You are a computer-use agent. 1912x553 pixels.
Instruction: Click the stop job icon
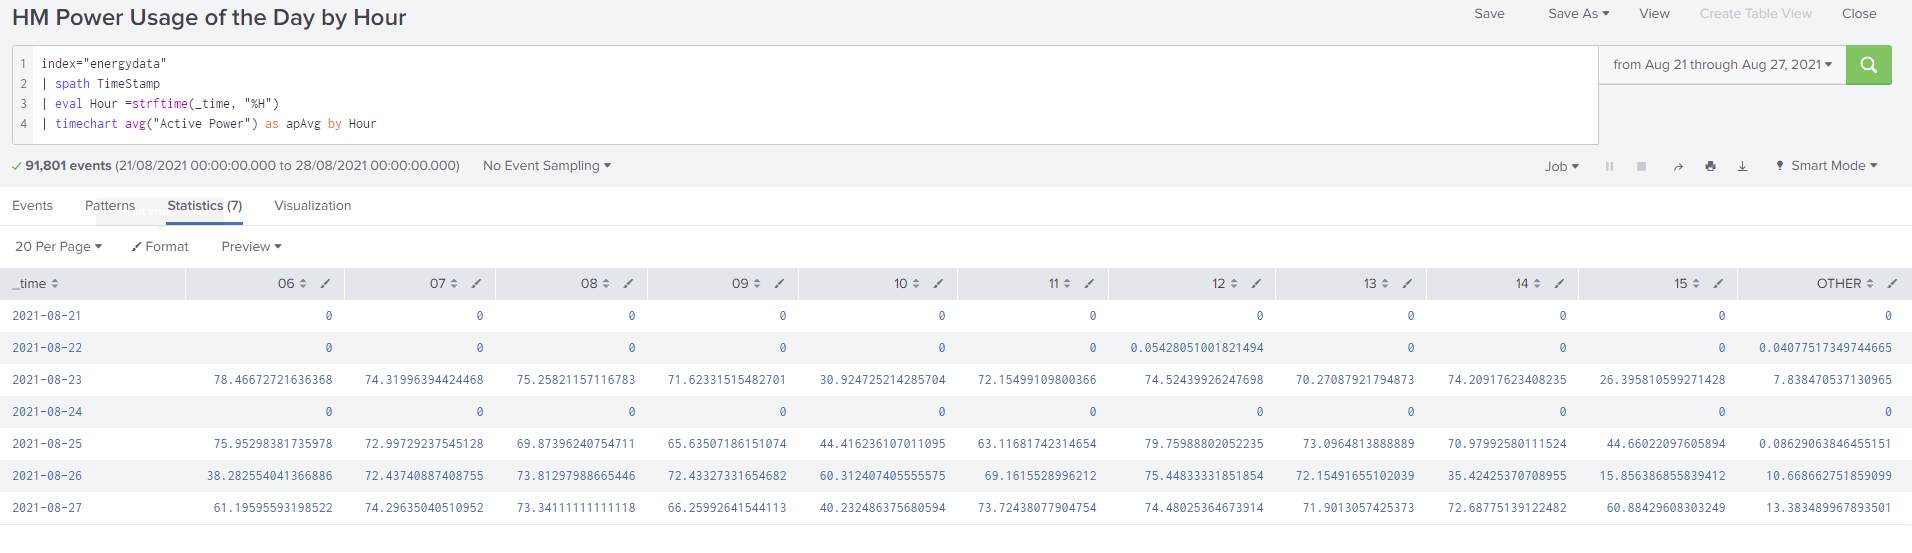1641,167
